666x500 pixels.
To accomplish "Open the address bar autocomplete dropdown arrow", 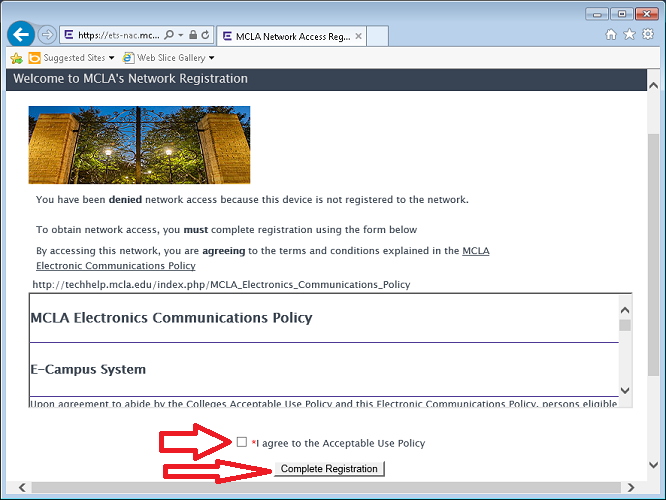I will tap(181, 35).
